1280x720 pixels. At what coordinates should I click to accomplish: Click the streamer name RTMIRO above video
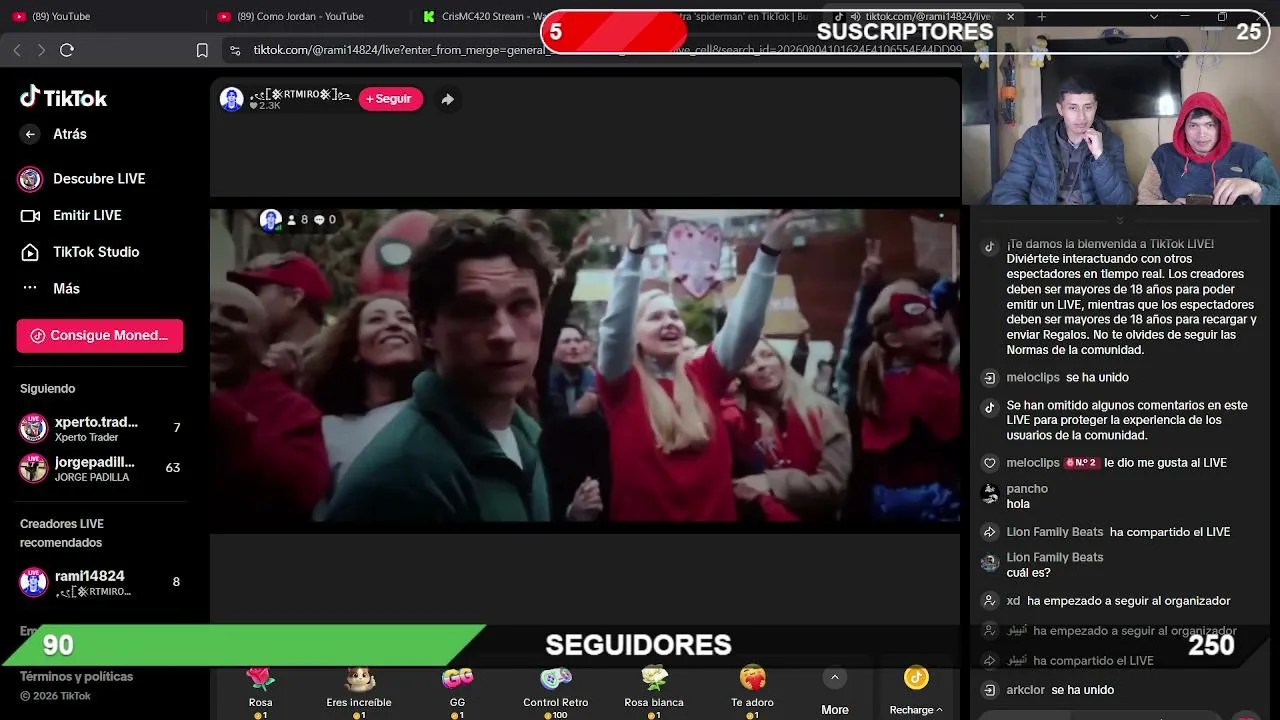(300, 95)
